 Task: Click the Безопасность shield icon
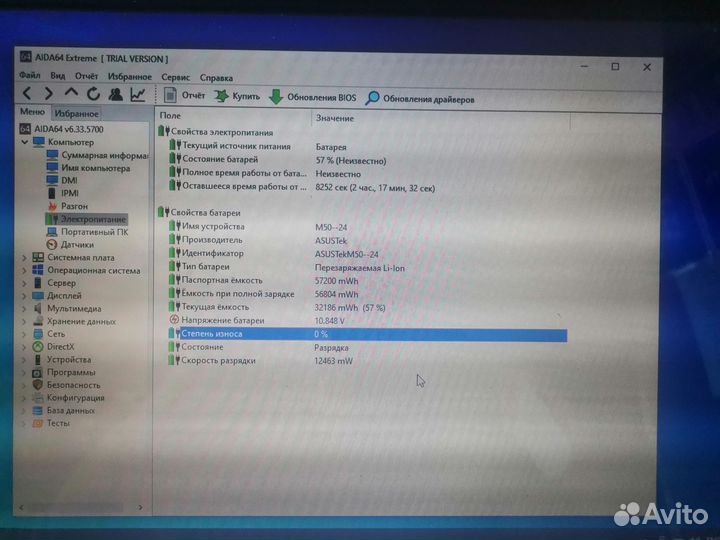pos(38,385)
